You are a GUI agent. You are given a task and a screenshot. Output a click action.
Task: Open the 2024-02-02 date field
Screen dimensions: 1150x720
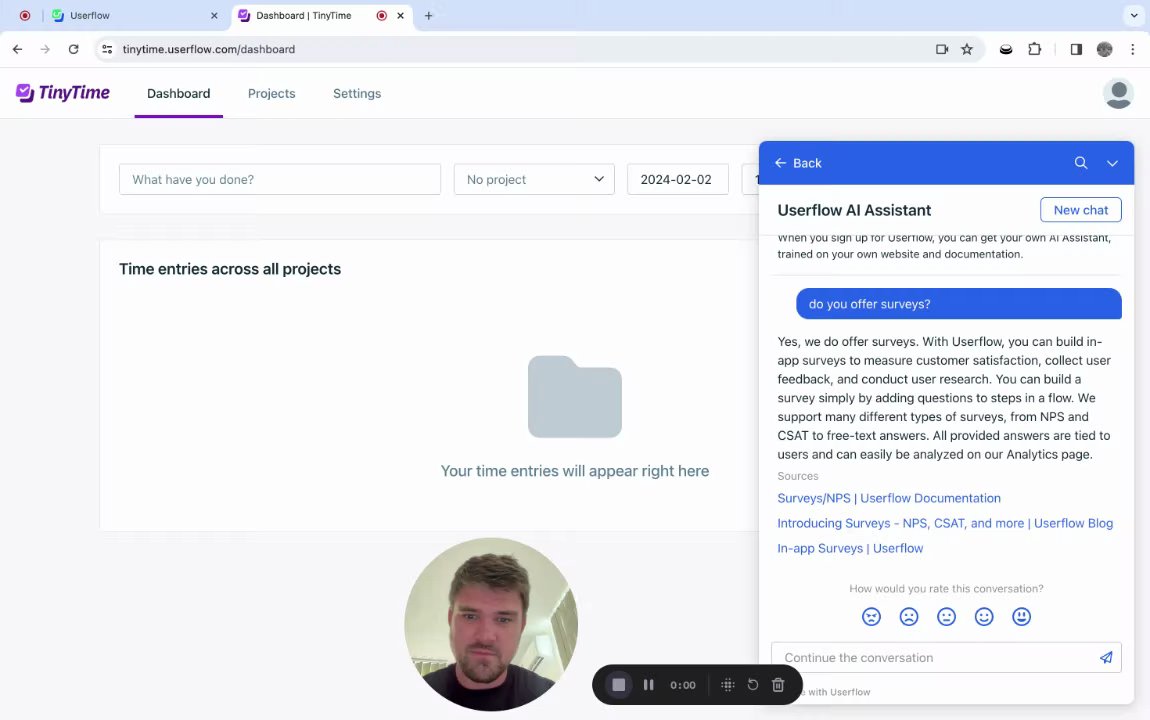coord(678,179)
